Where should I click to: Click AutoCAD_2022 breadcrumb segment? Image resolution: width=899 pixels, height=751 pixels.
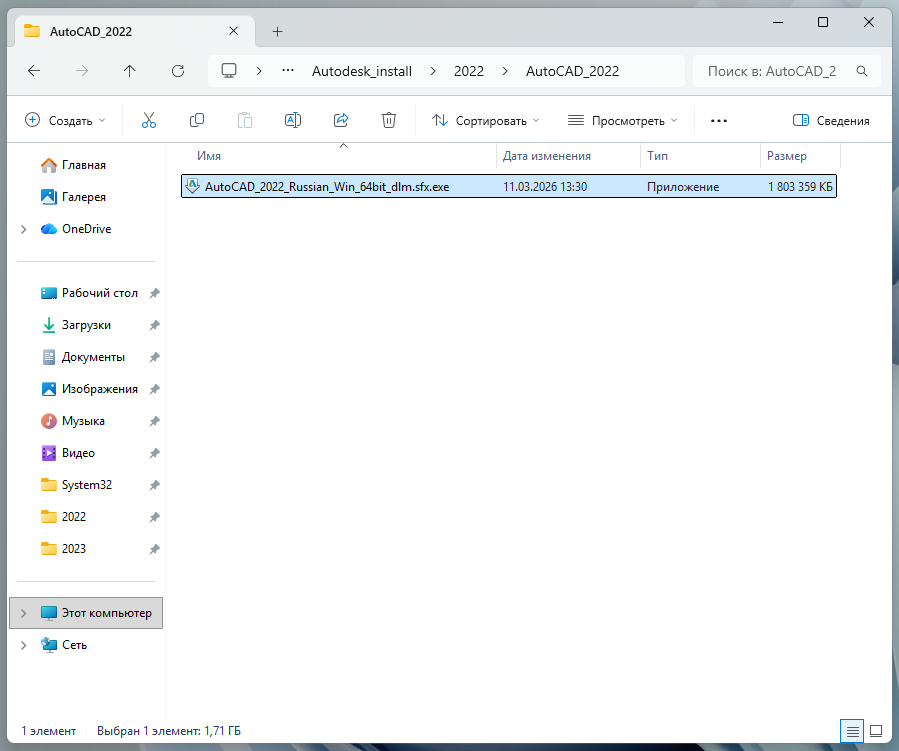click(573, 71)
